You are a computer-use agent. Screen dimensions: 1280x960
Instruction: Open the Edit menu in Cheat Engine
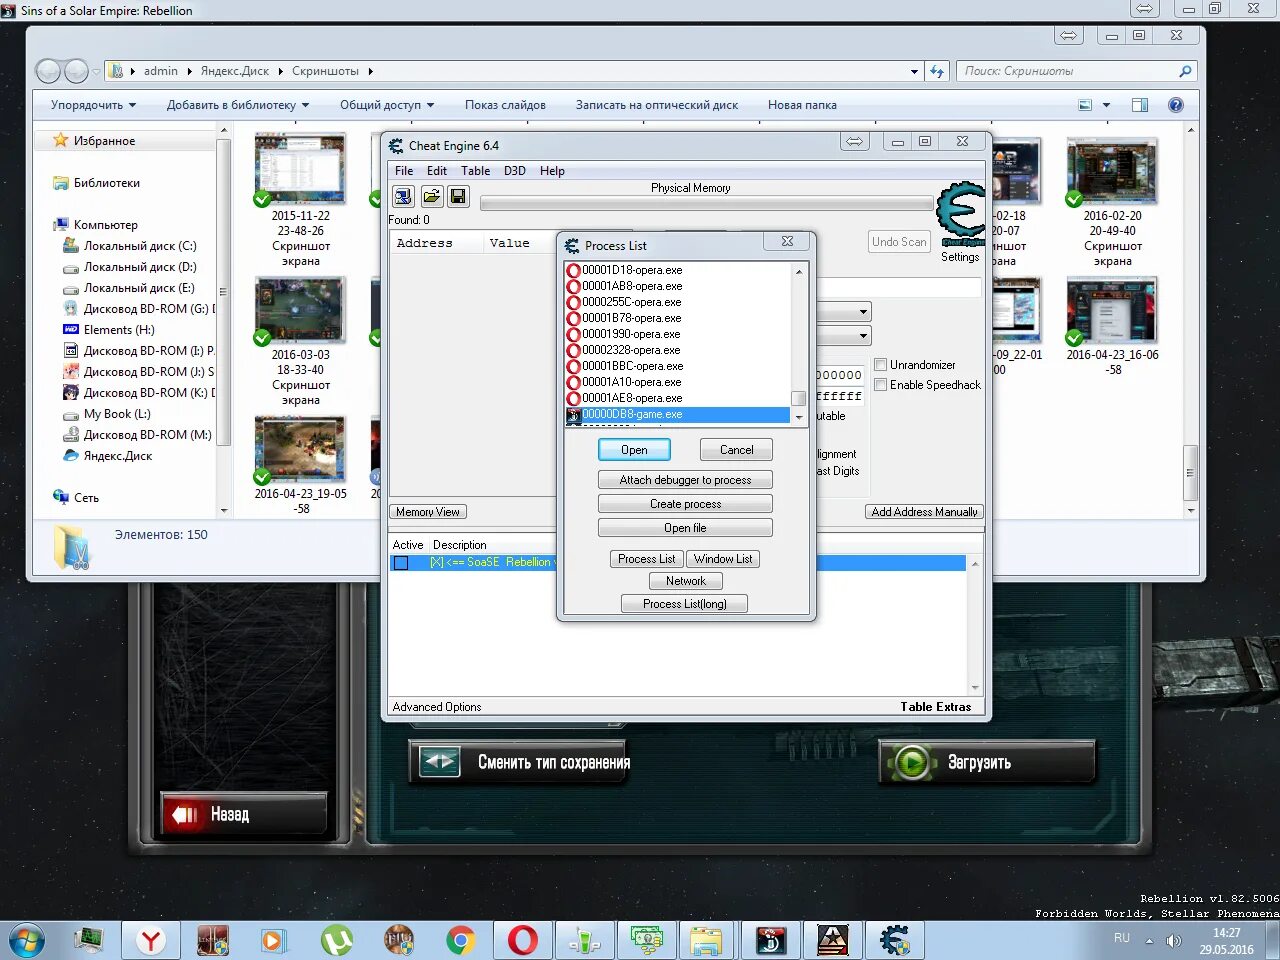coord(437,171)
